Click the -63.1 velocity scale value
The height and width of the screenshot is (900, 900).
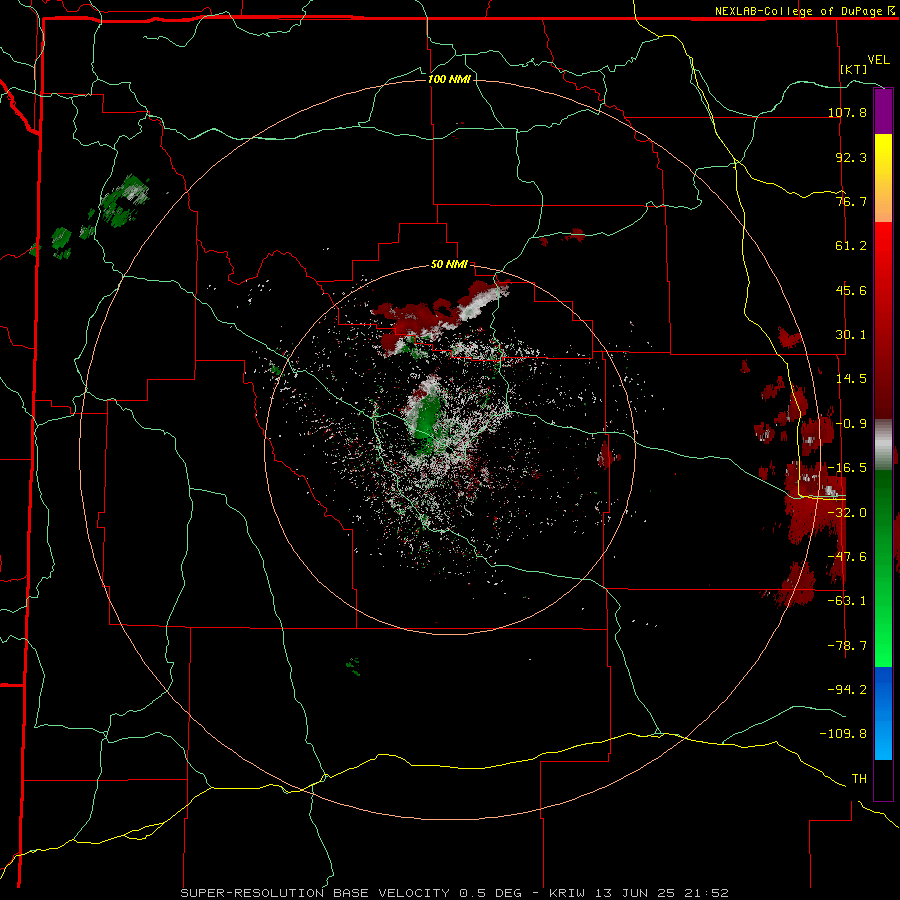coord(847,601)
